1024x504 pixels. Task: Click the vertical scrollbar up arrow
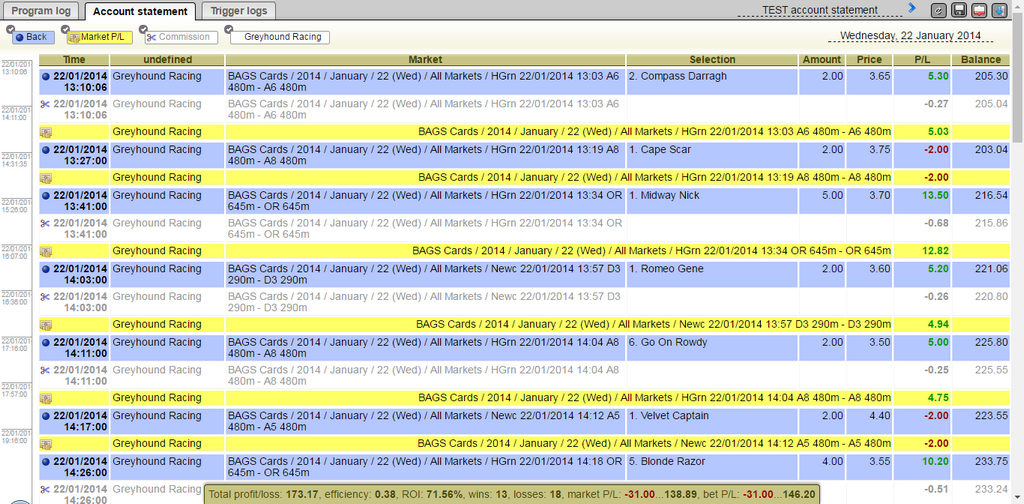pyautogui.click(x=1018, y=7)
